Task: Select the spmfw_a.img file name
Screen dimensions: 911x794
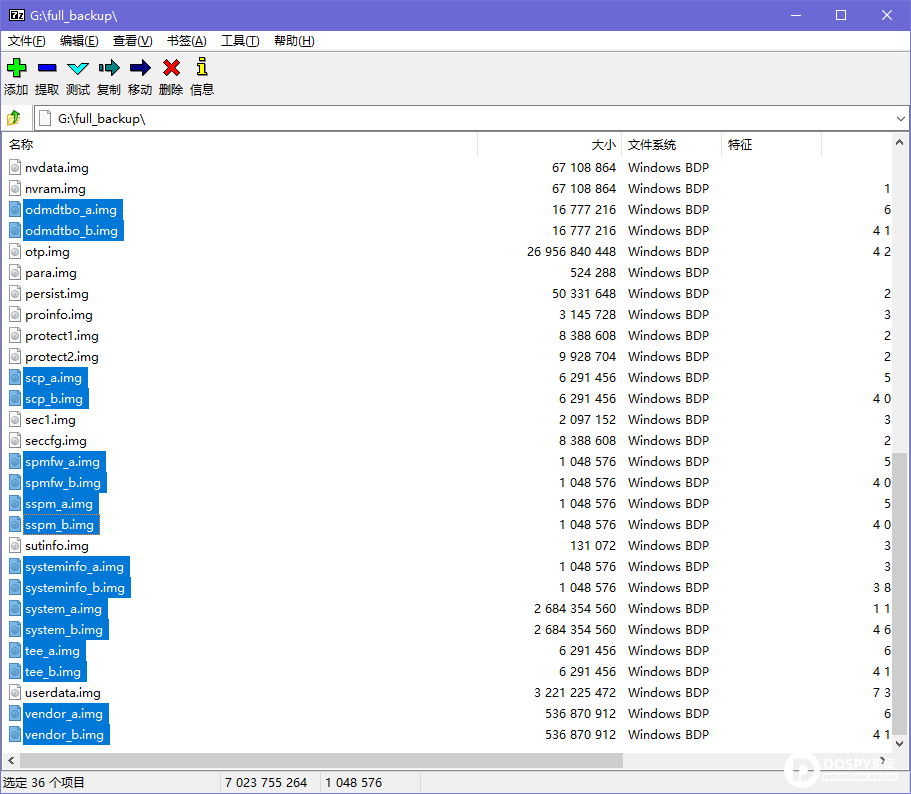Action: point(62,462)
